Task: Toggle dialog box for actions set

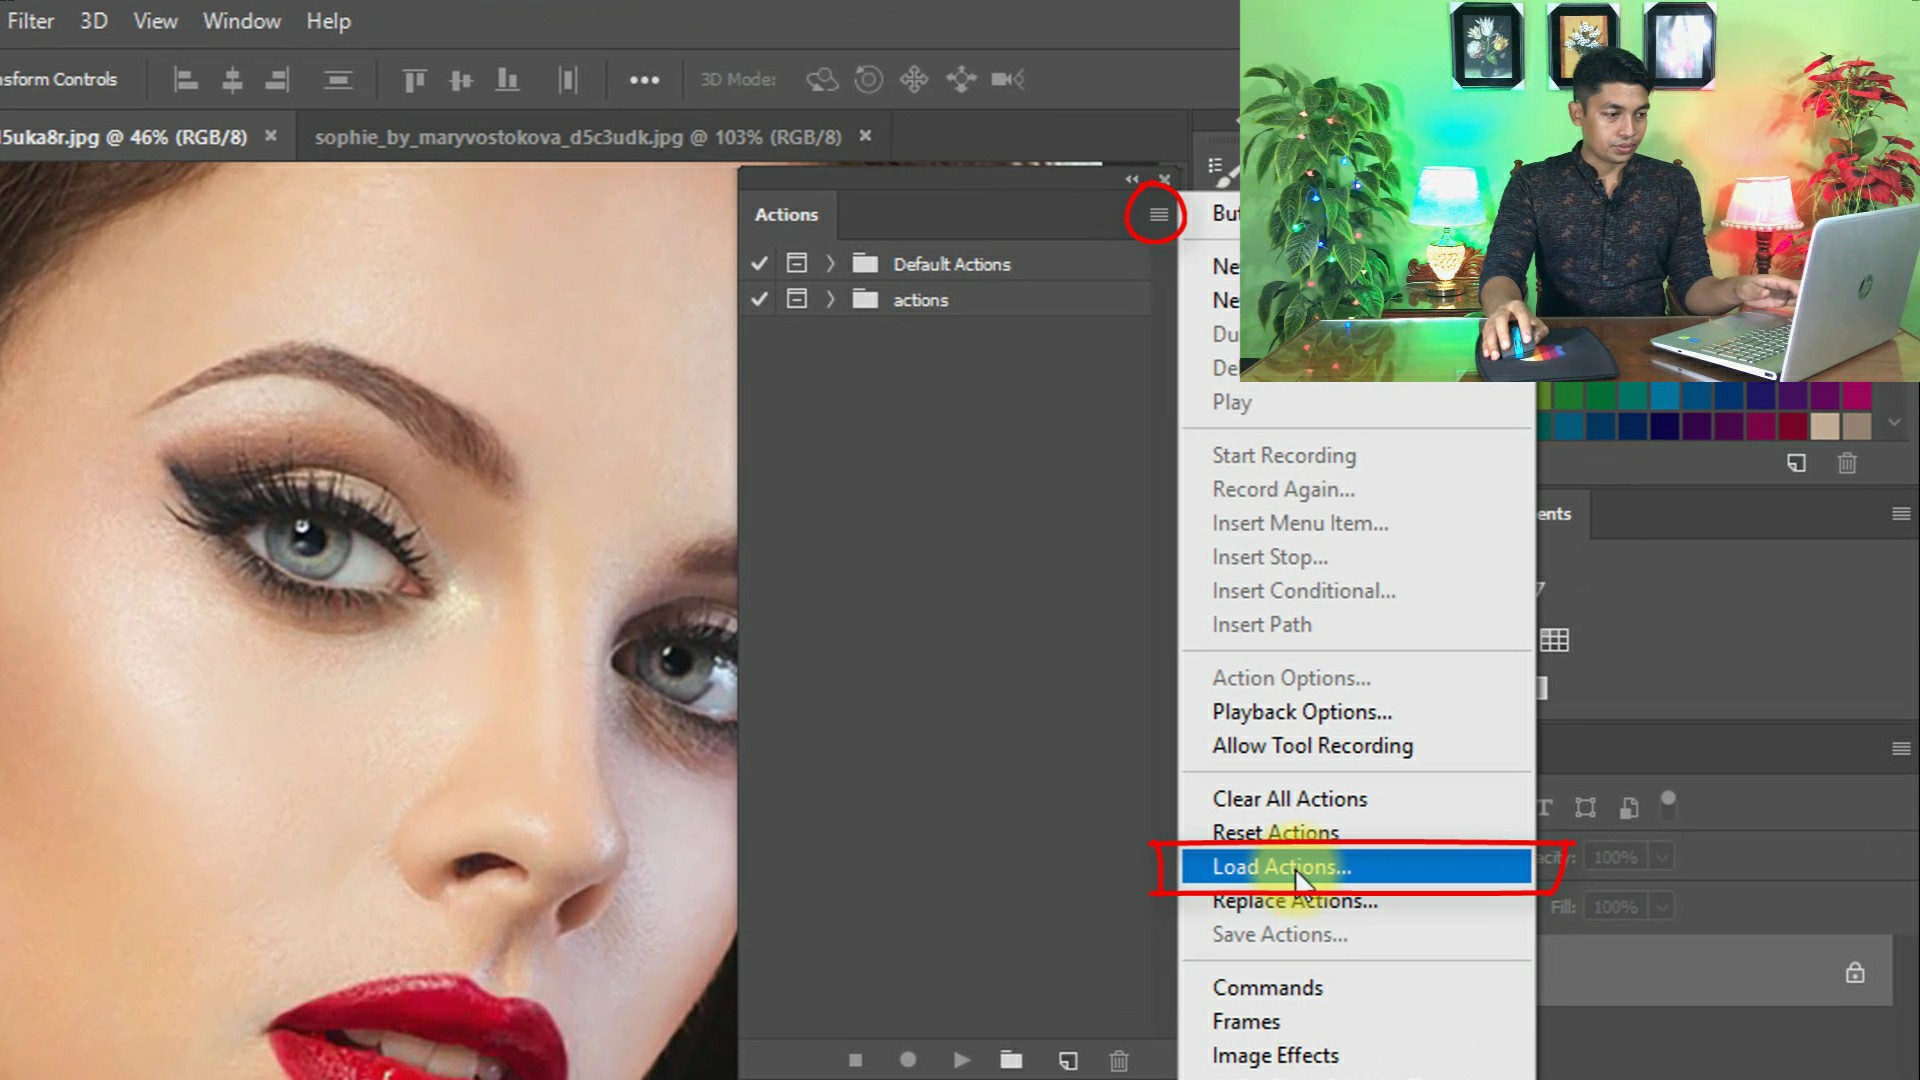Action: pos(797,298)
